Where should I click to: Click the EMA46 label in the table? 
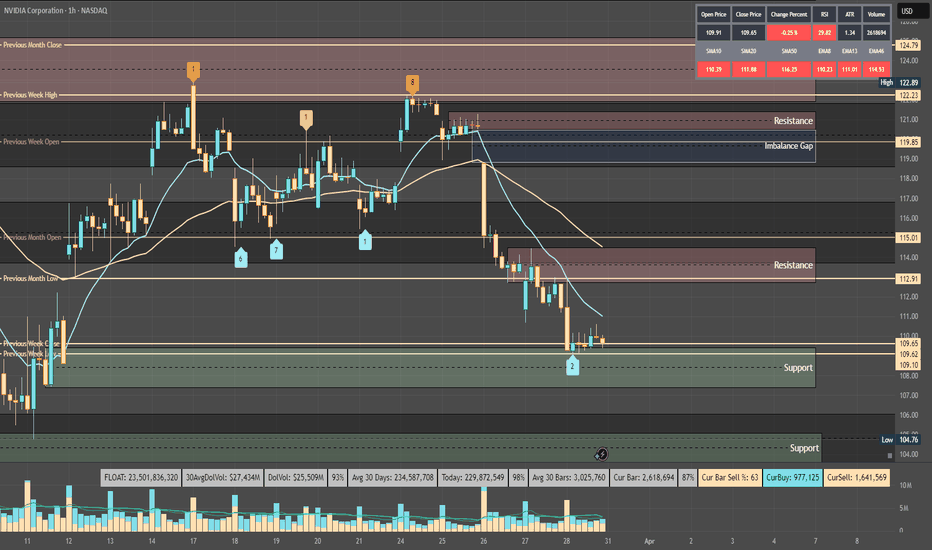point(876,51)
